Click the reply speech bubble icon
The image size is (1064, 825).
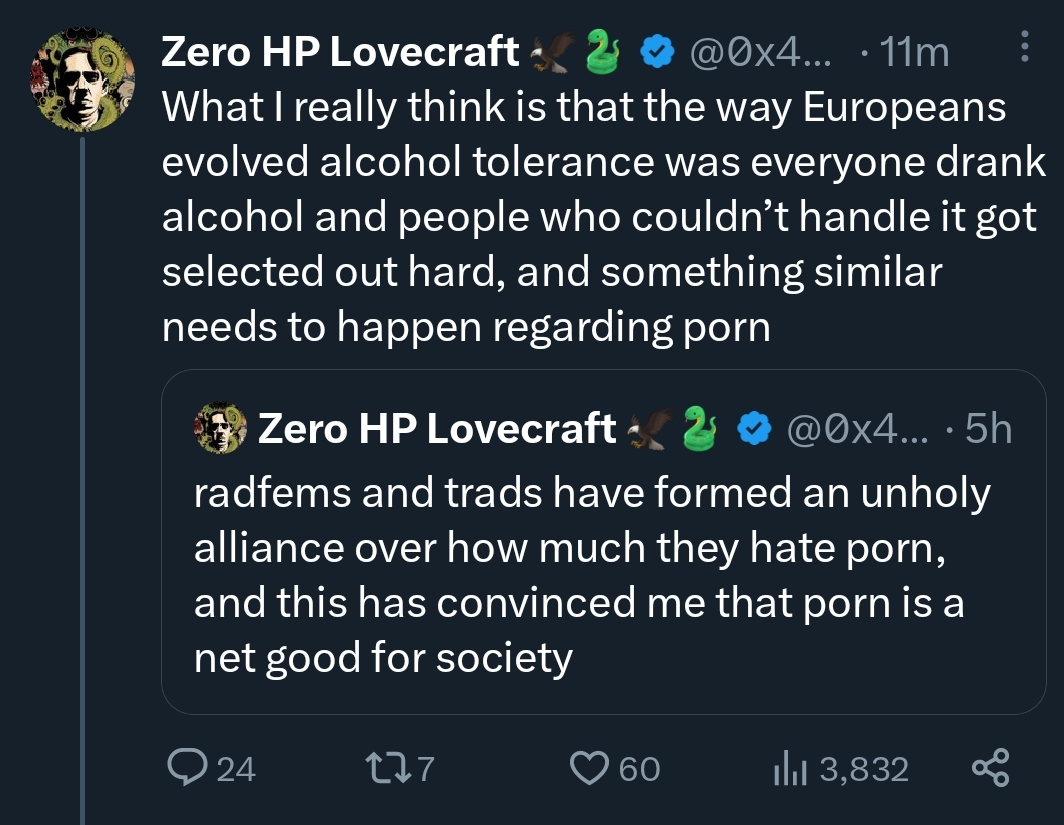(x=188, y=767)
